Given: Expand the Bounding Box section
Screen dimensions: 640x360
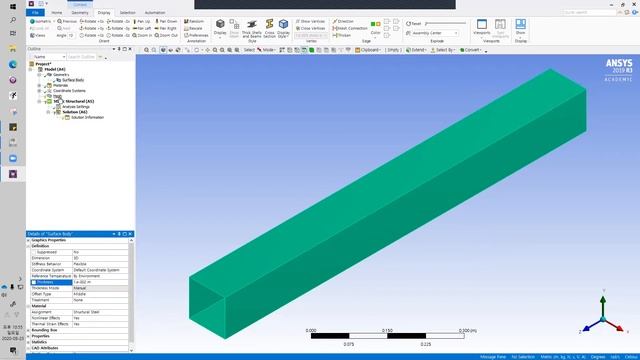Looking at the screenshot, I should pos(29,330).
